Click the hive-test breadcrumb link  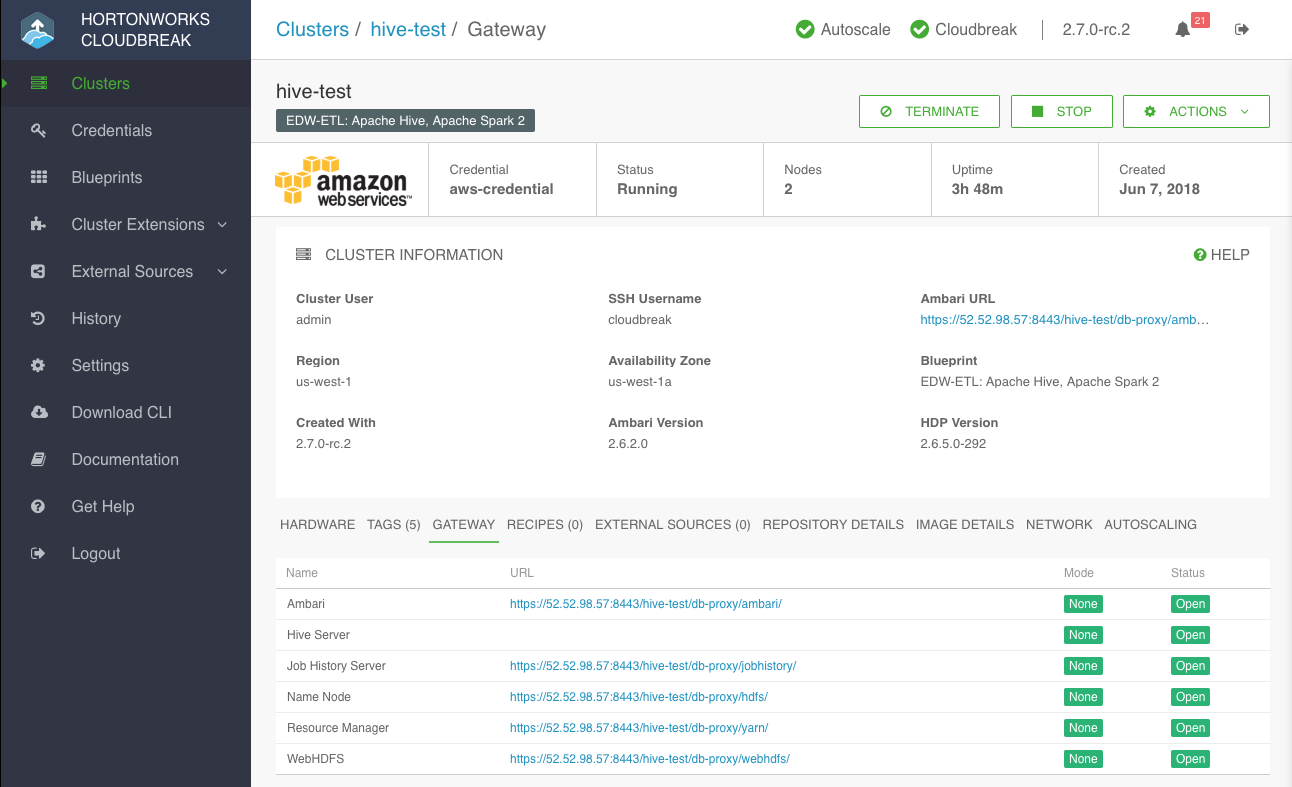408,29
